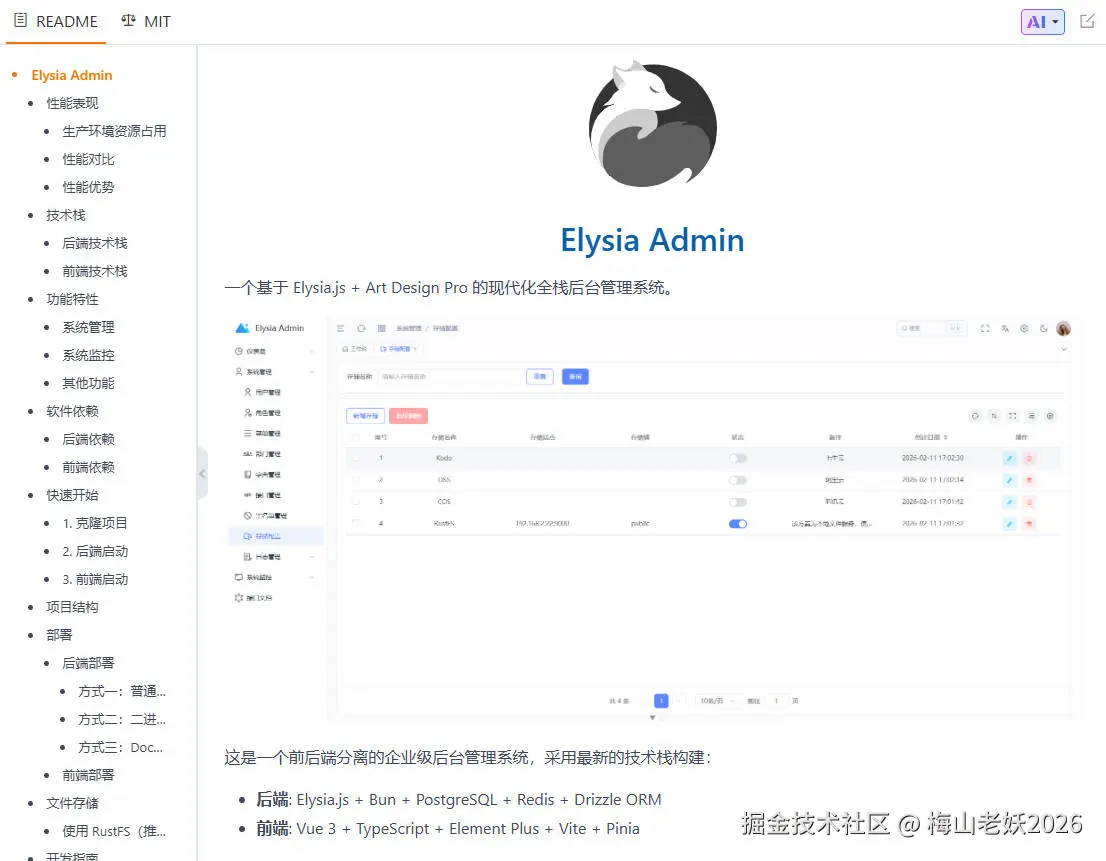Viewport: 1106px width, 861px height.
Task: Toggle the Kodo row status switch
Action: click(x=738, y=458)
